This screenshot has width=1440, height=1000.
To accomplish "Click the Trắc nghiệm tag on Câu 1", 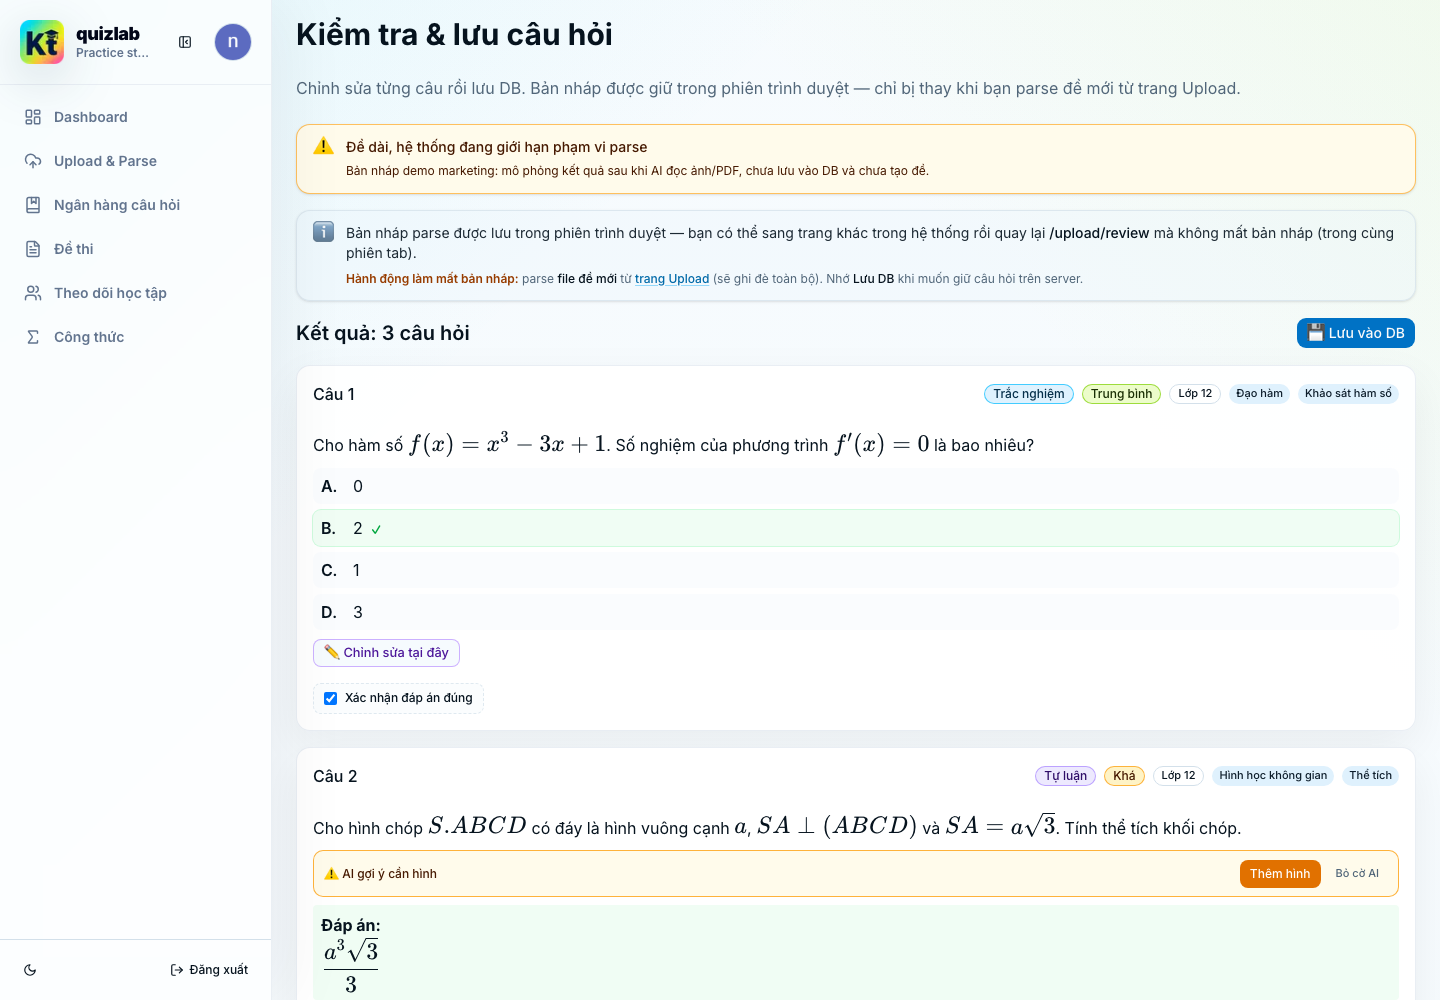I will point(1029,394).
